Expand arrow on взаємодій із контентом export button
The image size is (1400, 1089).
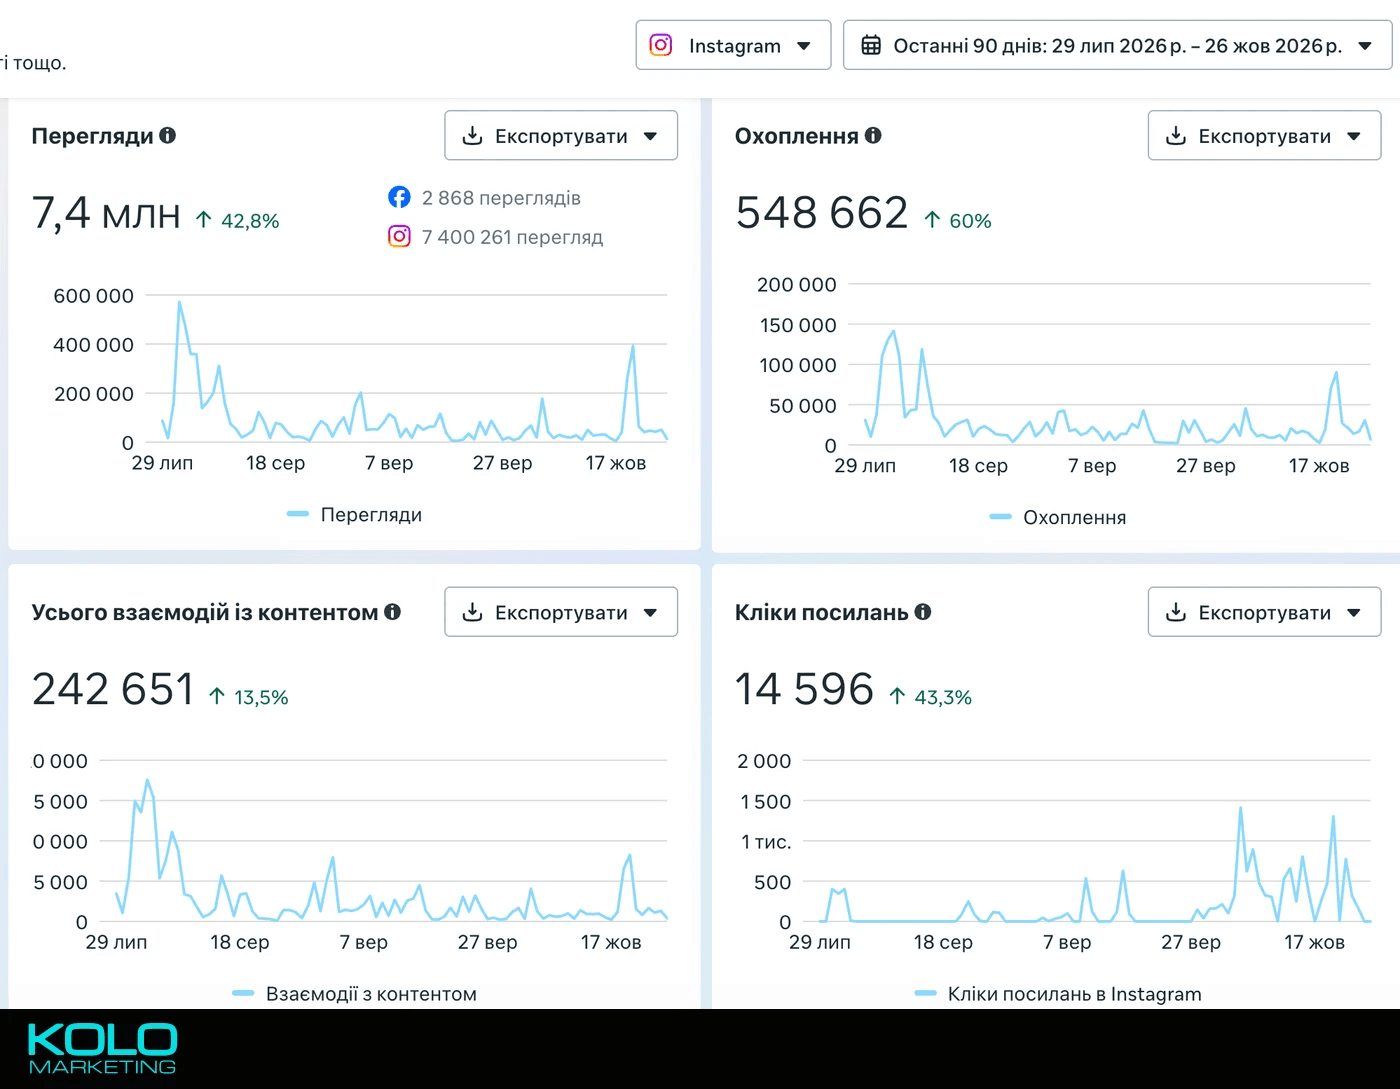click(650, 613)
